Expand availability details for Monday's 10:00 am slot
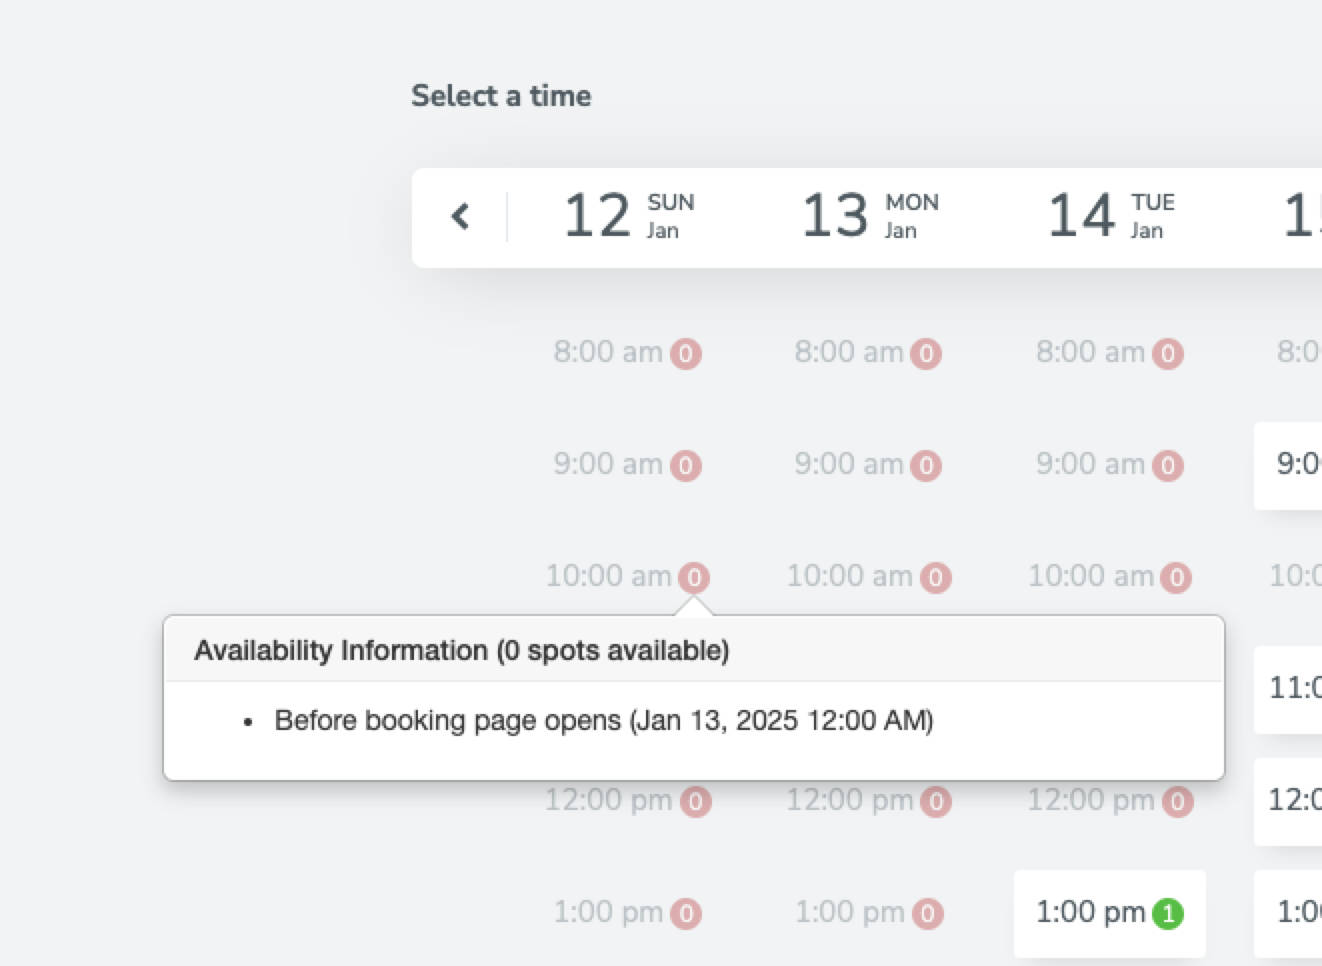 868,577
